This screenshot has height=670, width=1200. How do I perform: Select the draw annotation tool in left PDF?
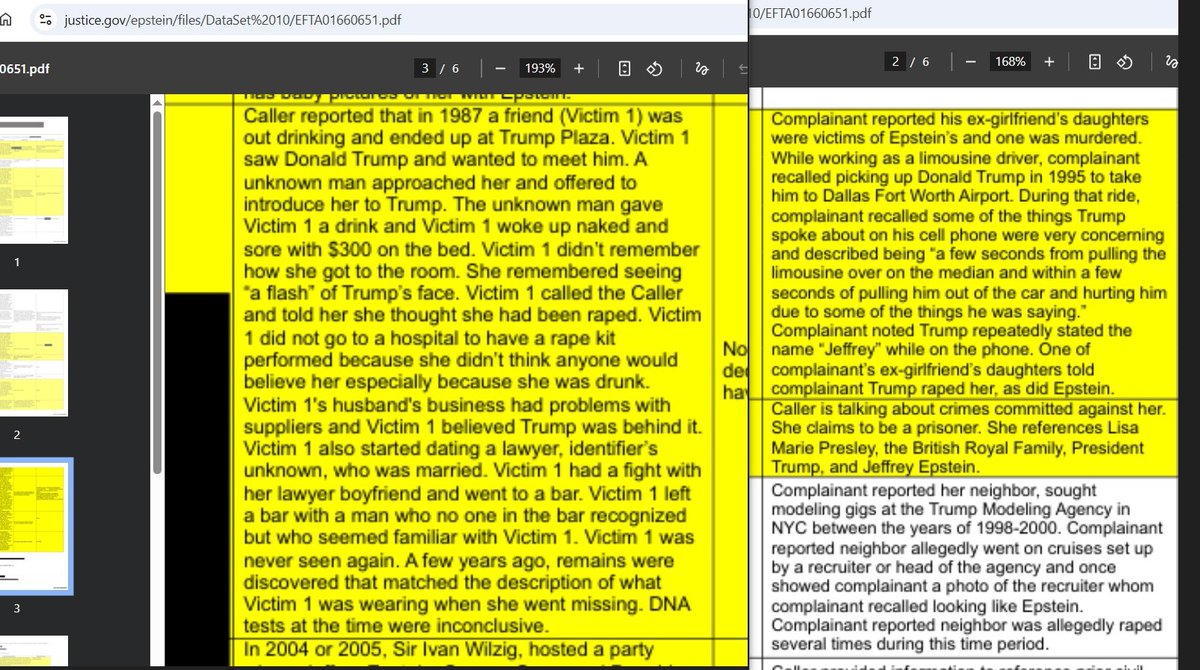(x=701, y=68)
